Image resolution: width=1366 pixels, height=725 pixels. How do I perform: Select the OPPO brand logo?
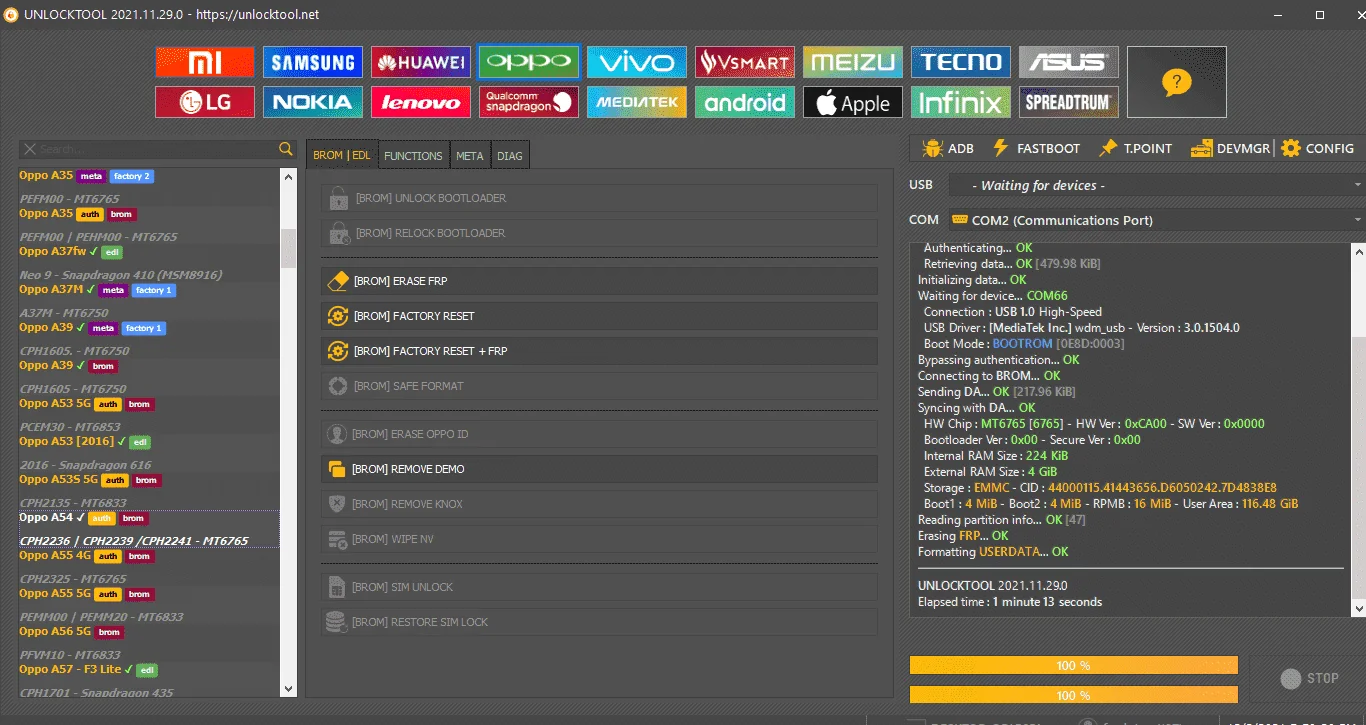point(529,62)
